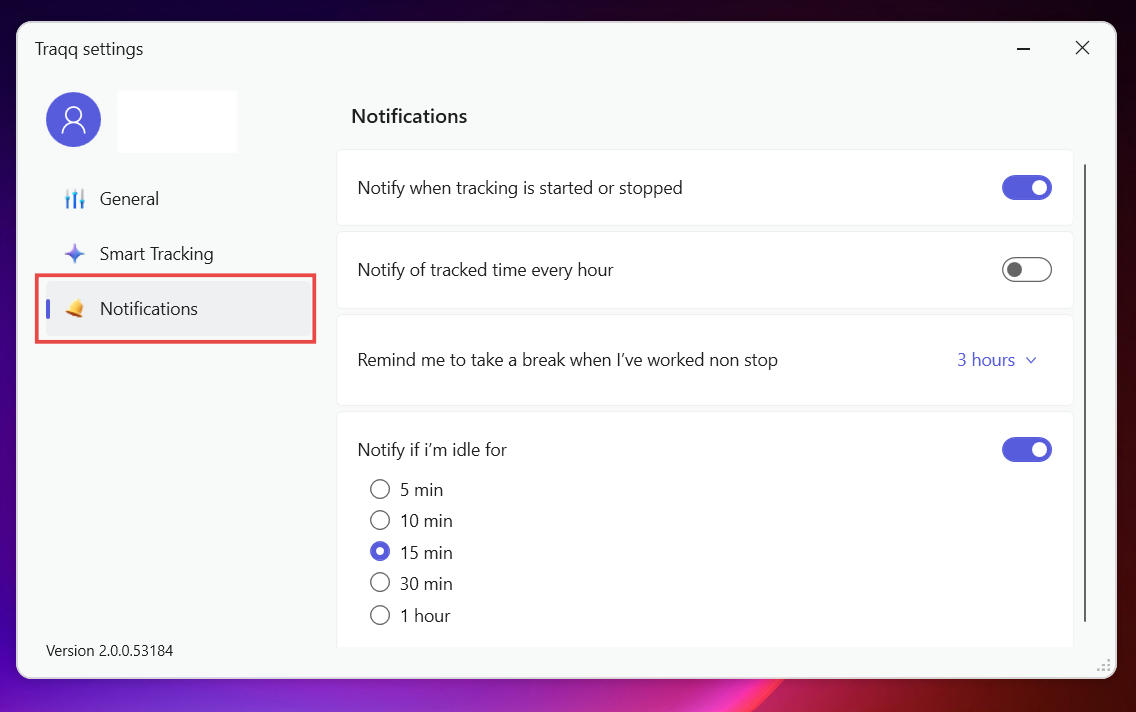
Task: Click the user profile avatar icon
Action: [73, 120]
